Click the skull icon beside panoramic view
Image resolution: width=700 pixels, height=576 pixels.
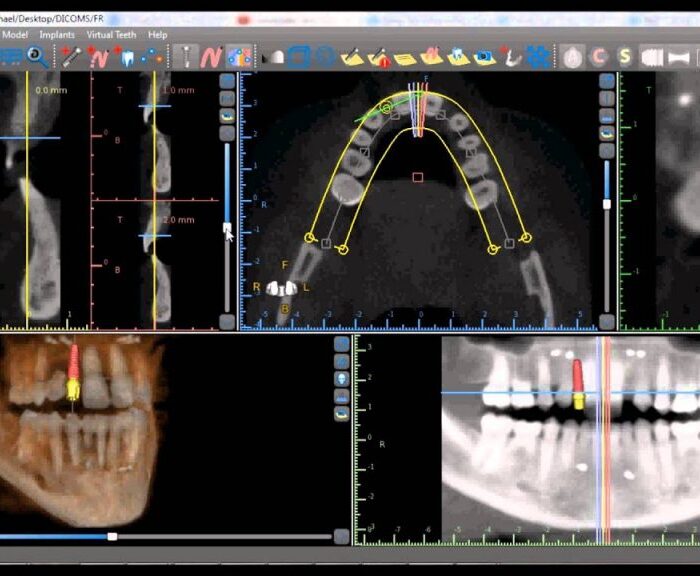tap(342, 379)
